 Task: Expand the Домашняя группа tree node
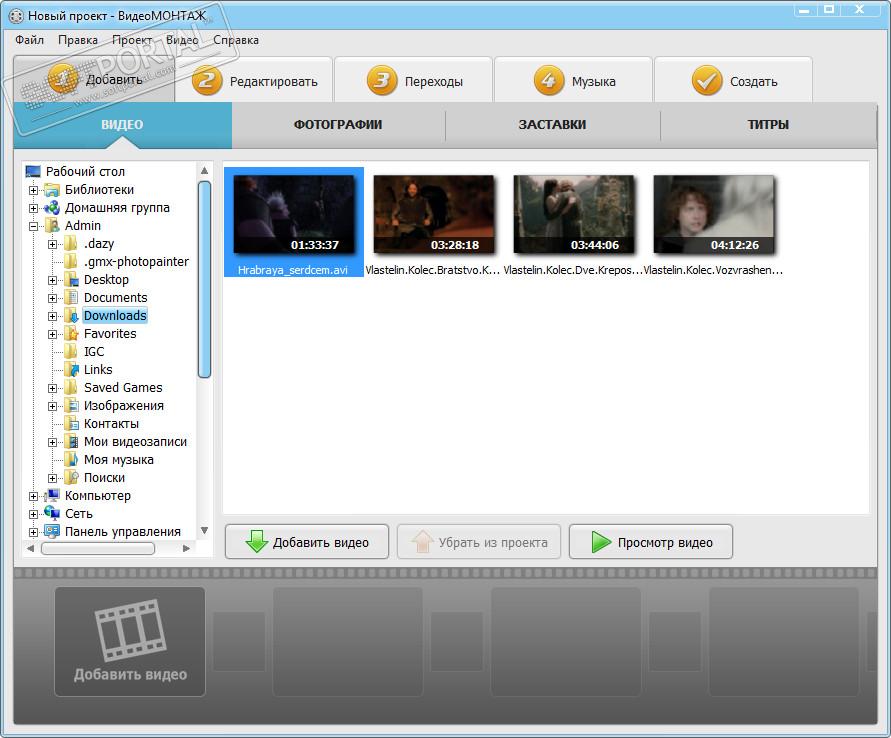34,209
